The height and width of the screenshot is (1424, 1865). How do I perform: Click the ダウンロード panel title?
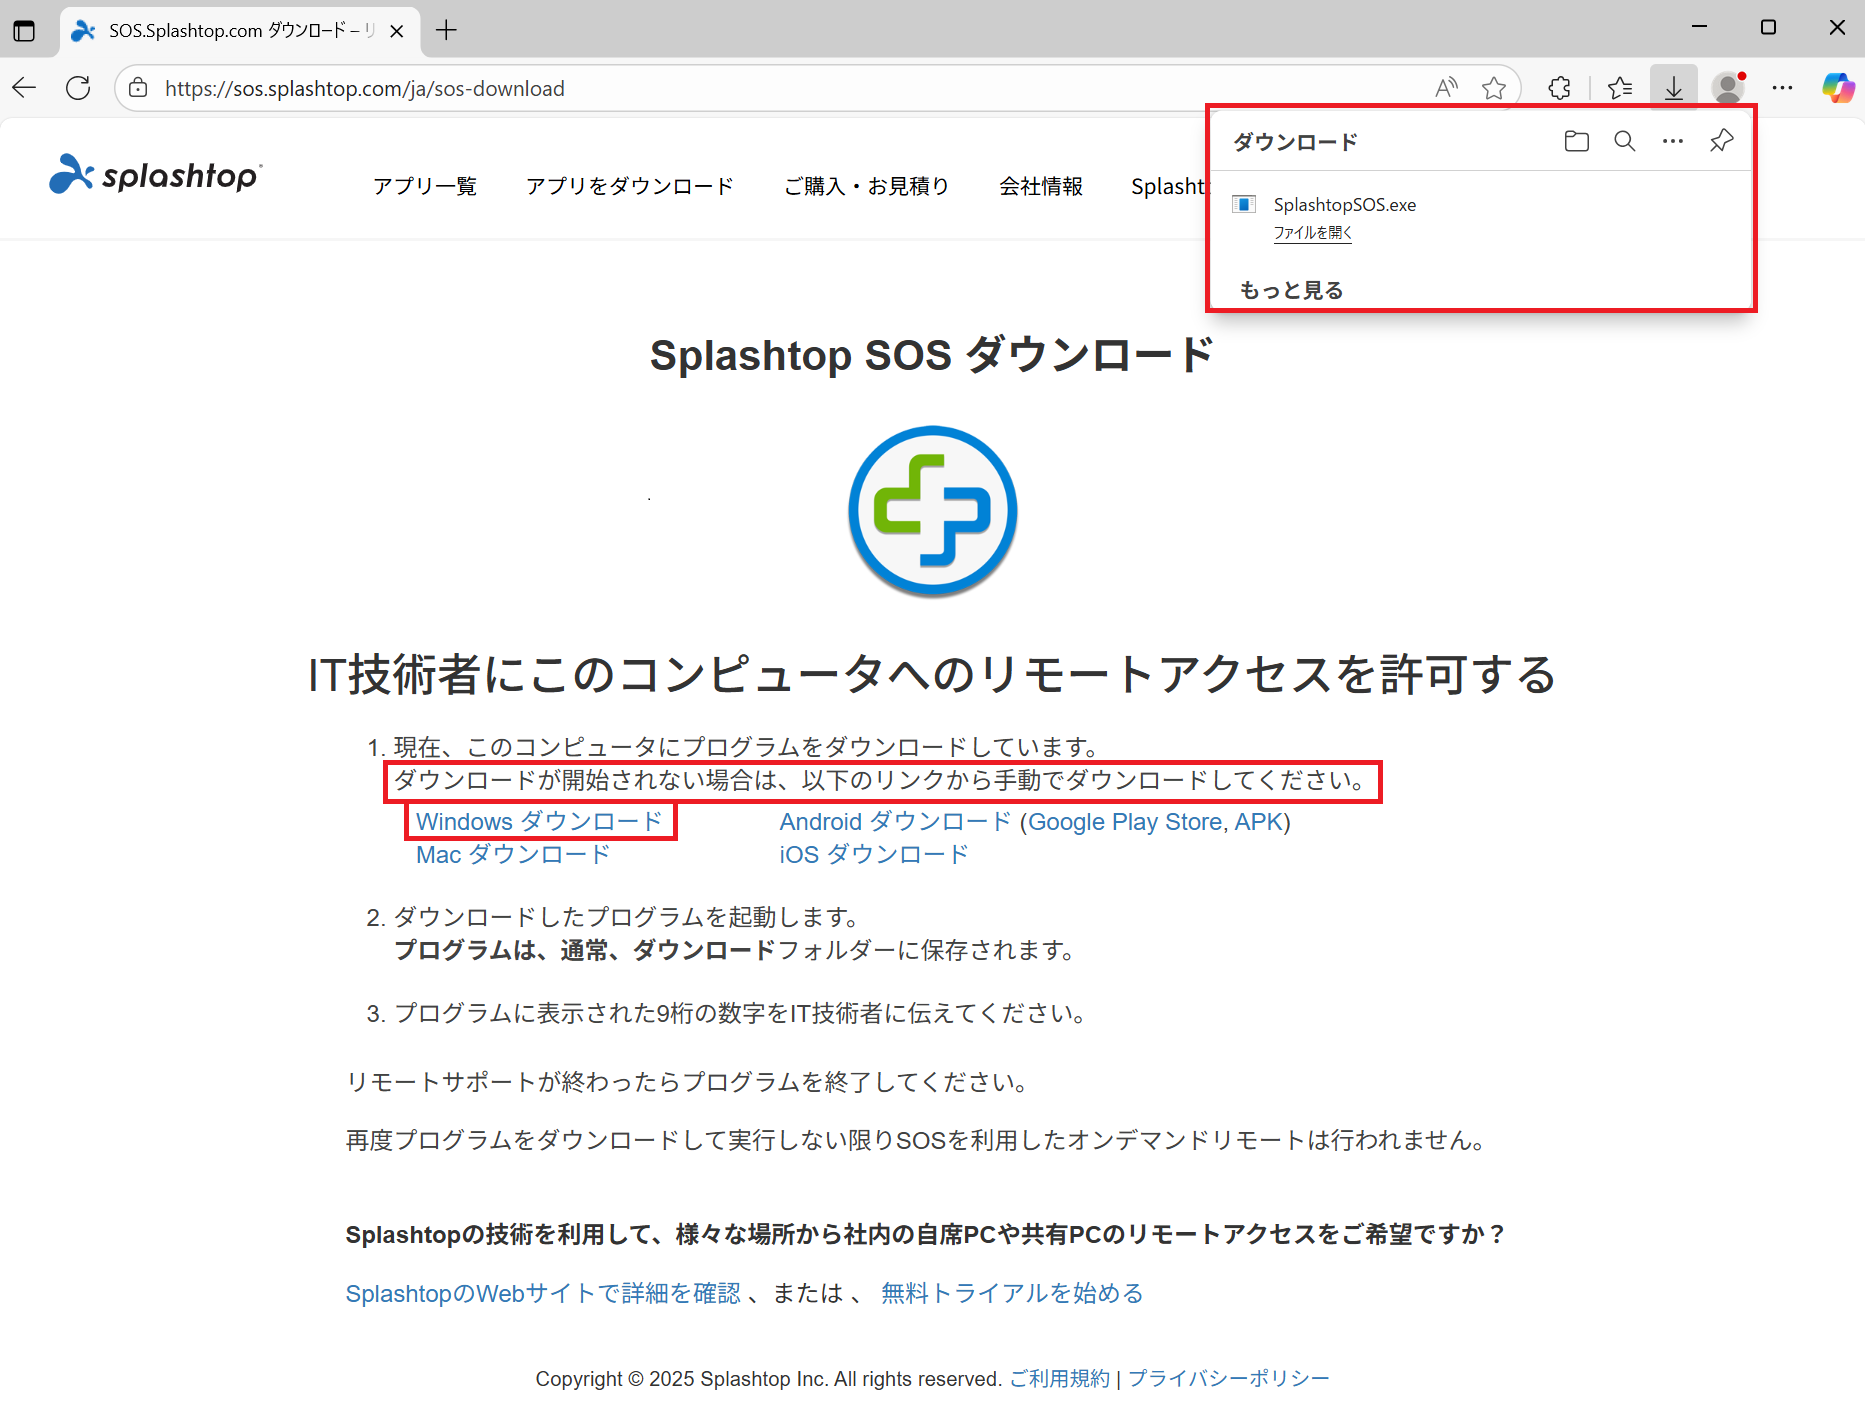tap(1296, 142)
